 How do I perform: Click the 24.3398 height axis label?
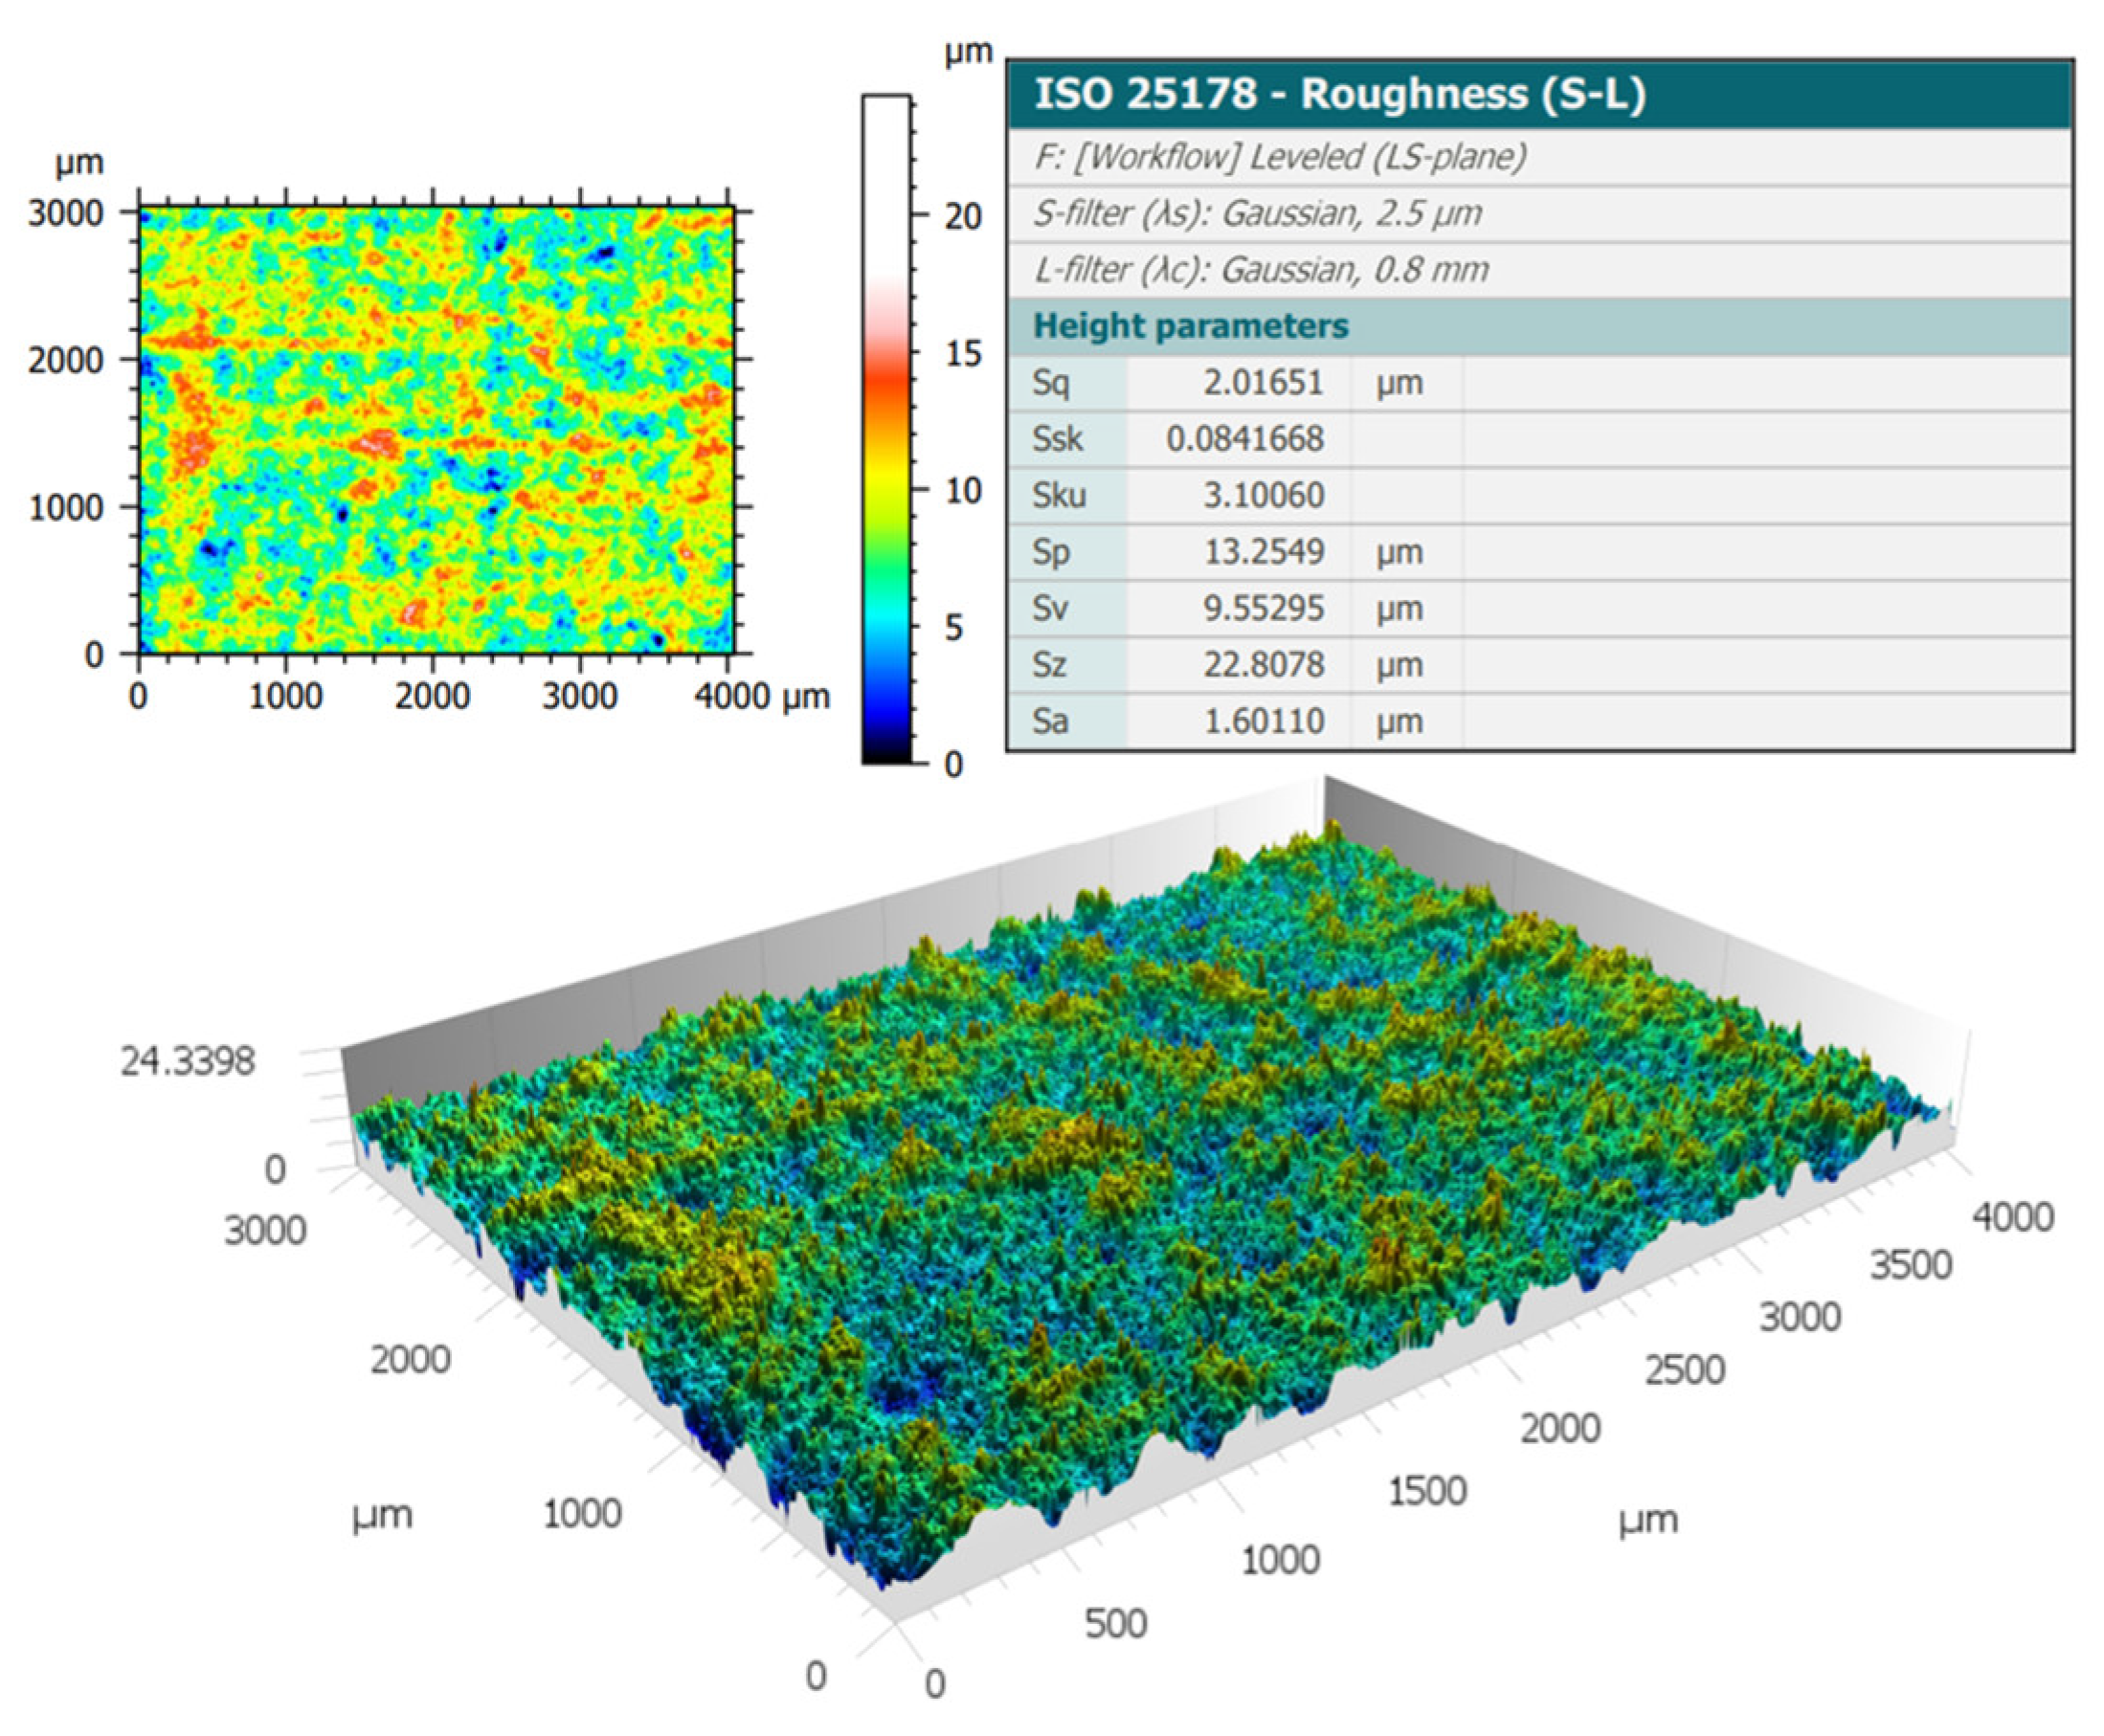pyautogui.click(x=188, y=1061)
